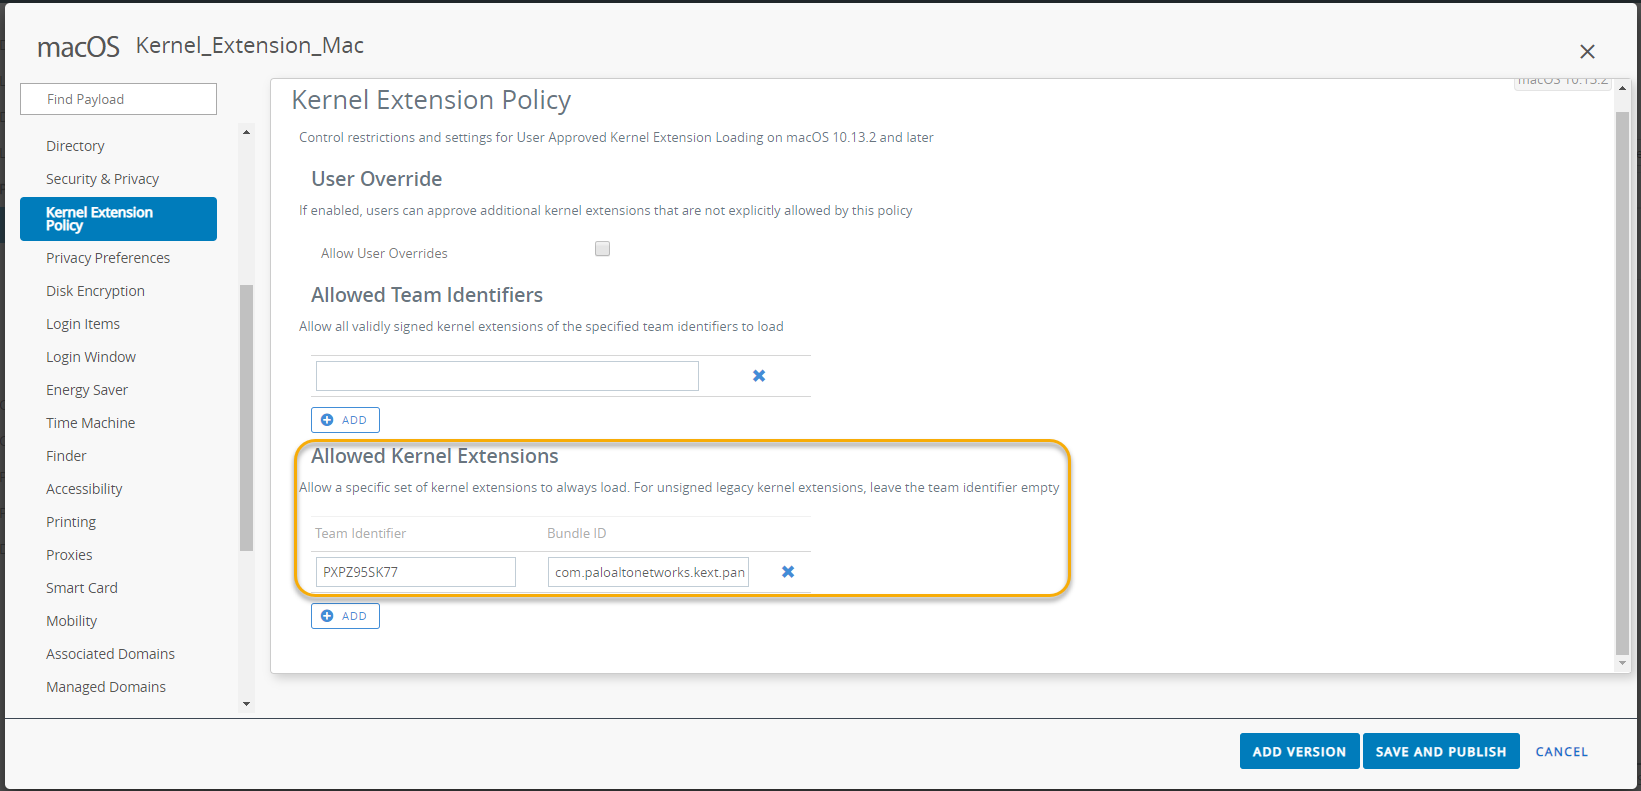1641x791 pixels.
Task: Cancel editing the profile
Action: pyautogui.click(x=1561, y=752)
